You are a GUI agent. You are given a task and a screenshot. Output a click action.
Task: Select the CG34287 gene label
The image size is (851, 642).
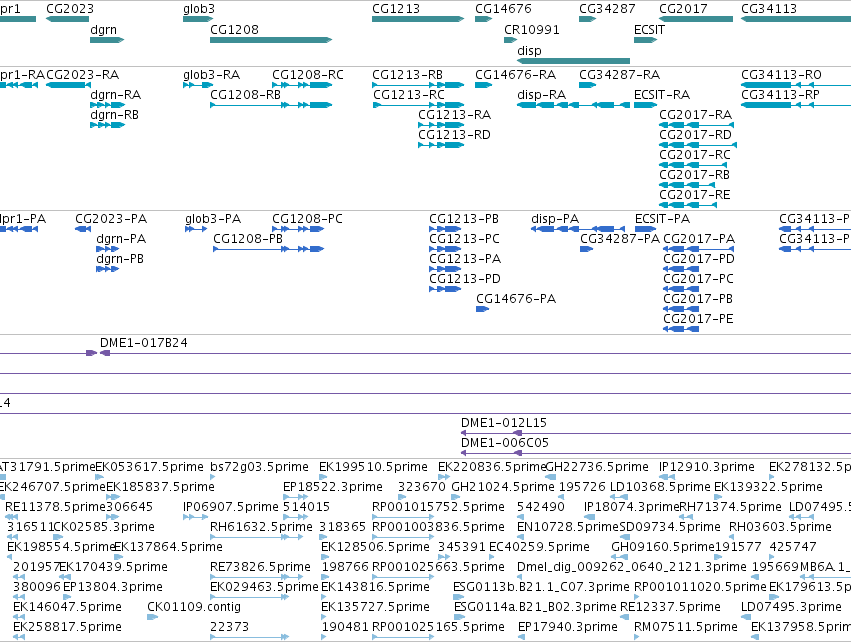click(x=607, y=9)
